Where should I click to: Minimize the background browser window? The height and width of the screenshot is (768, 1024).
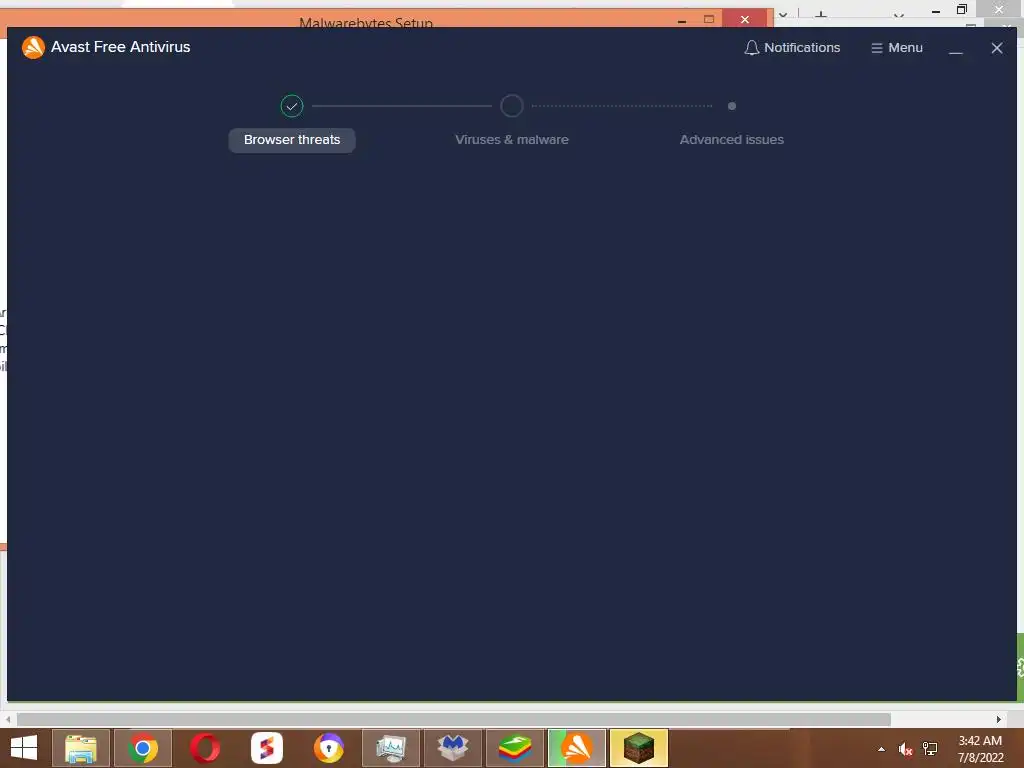pyautogui.click(x=936, y=10)
